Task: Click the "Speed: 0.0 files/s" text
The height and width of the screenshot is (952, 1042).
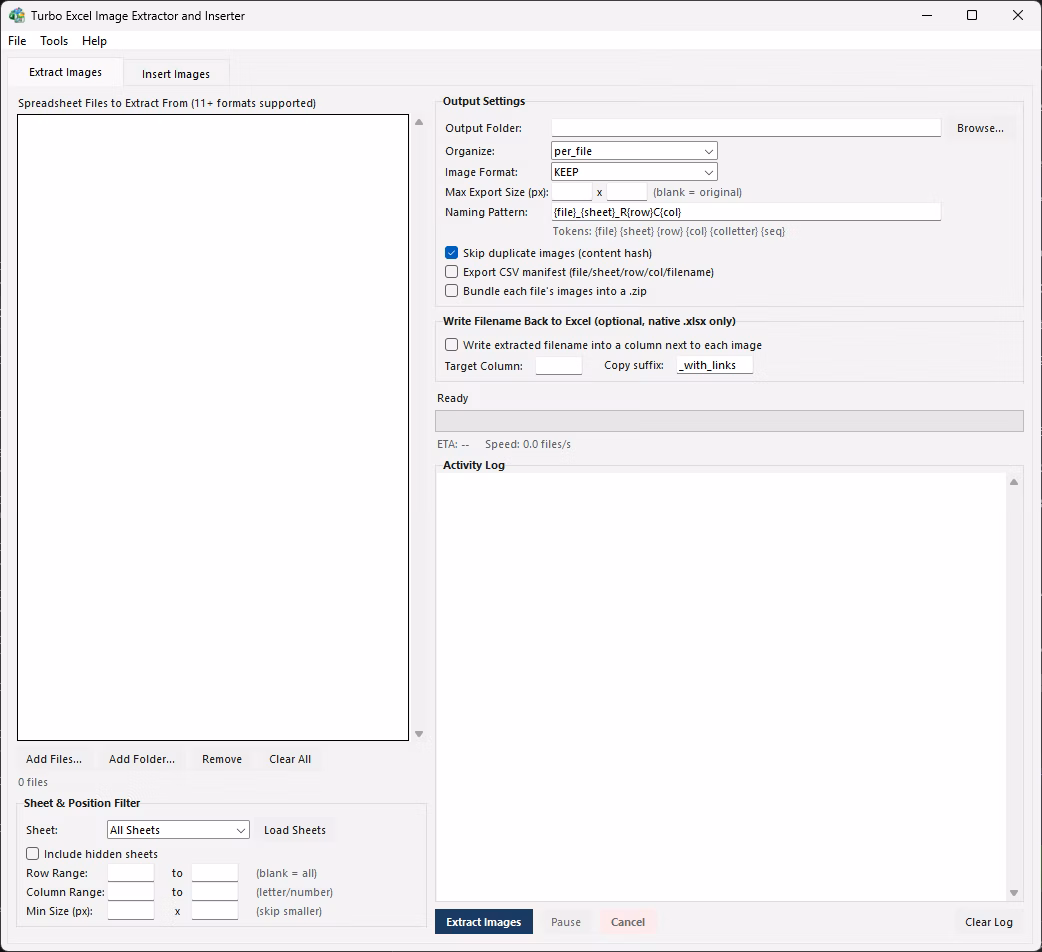Action: pyautogui.click(x=528, y=444)
